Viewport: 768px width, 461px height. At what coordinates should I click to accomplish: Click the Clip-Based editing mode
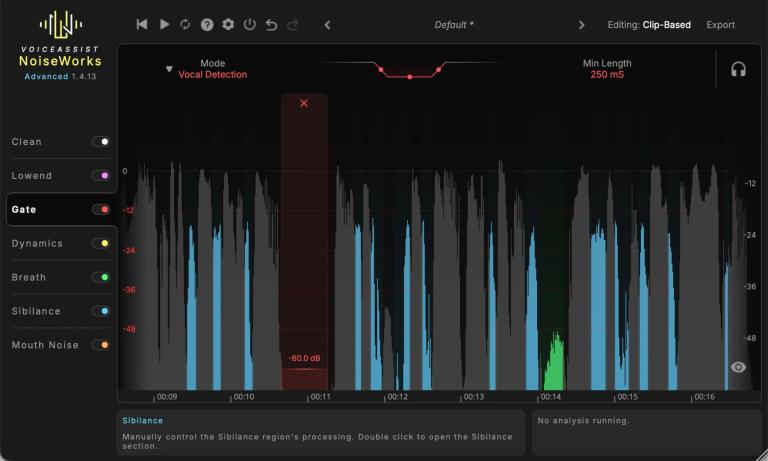[667, 24]
